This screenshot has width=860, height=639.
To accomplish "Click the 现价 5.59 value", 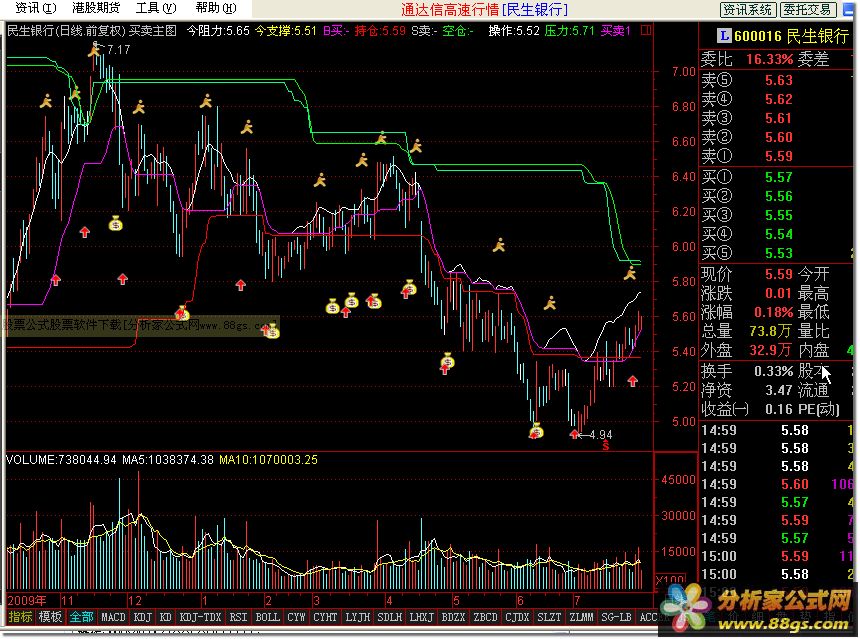I will tap(779, 274).
